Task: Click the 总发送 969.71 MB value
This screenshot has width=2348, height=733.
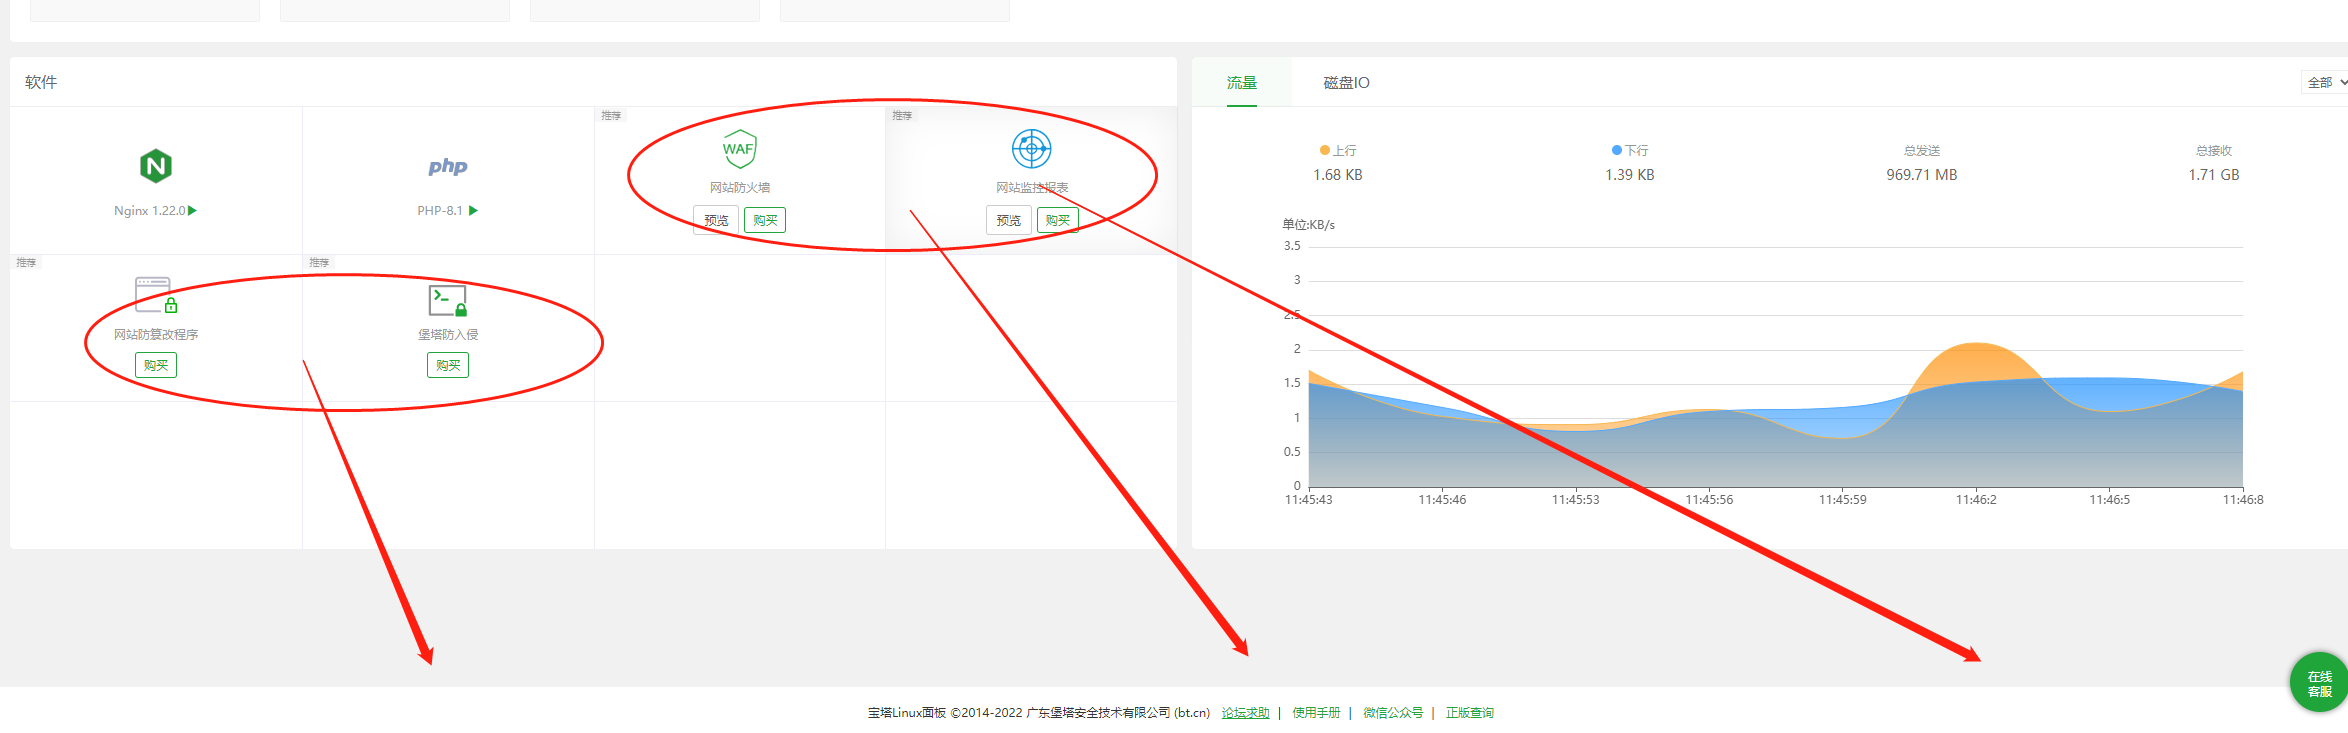Action: (1922, 175)
